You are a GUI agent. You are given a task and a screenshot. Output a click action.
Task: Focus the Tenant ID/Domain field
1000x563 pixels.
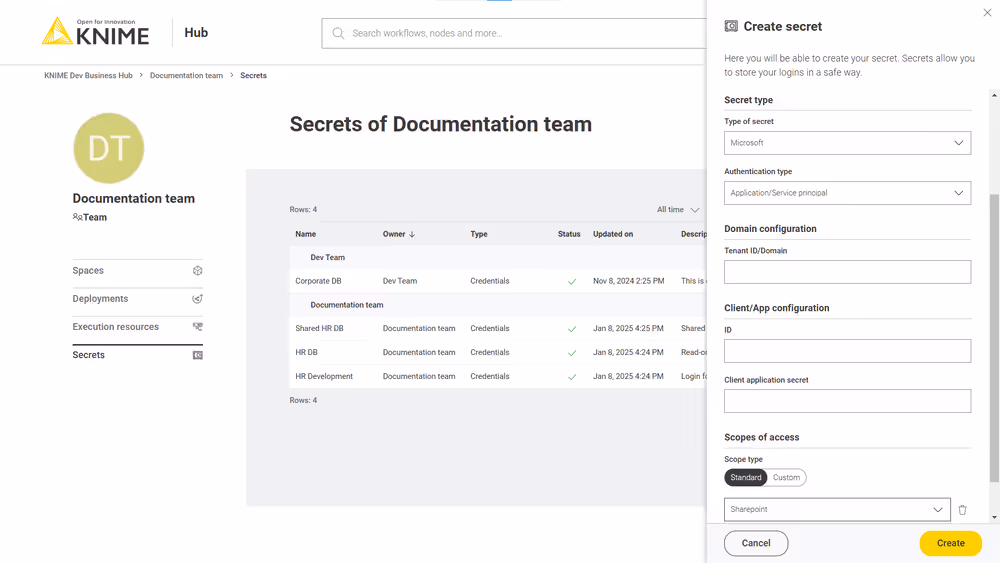848,272
